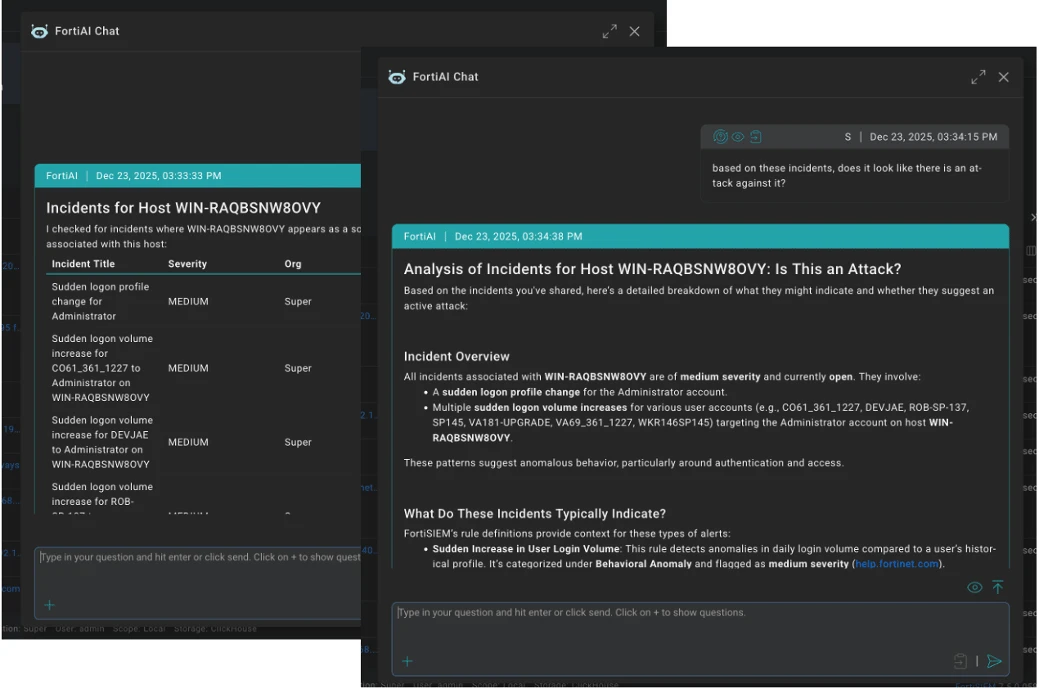The image size is (1040, 690).
Task: Click the scroll-to-top arrow above the input
Action: 998,587
